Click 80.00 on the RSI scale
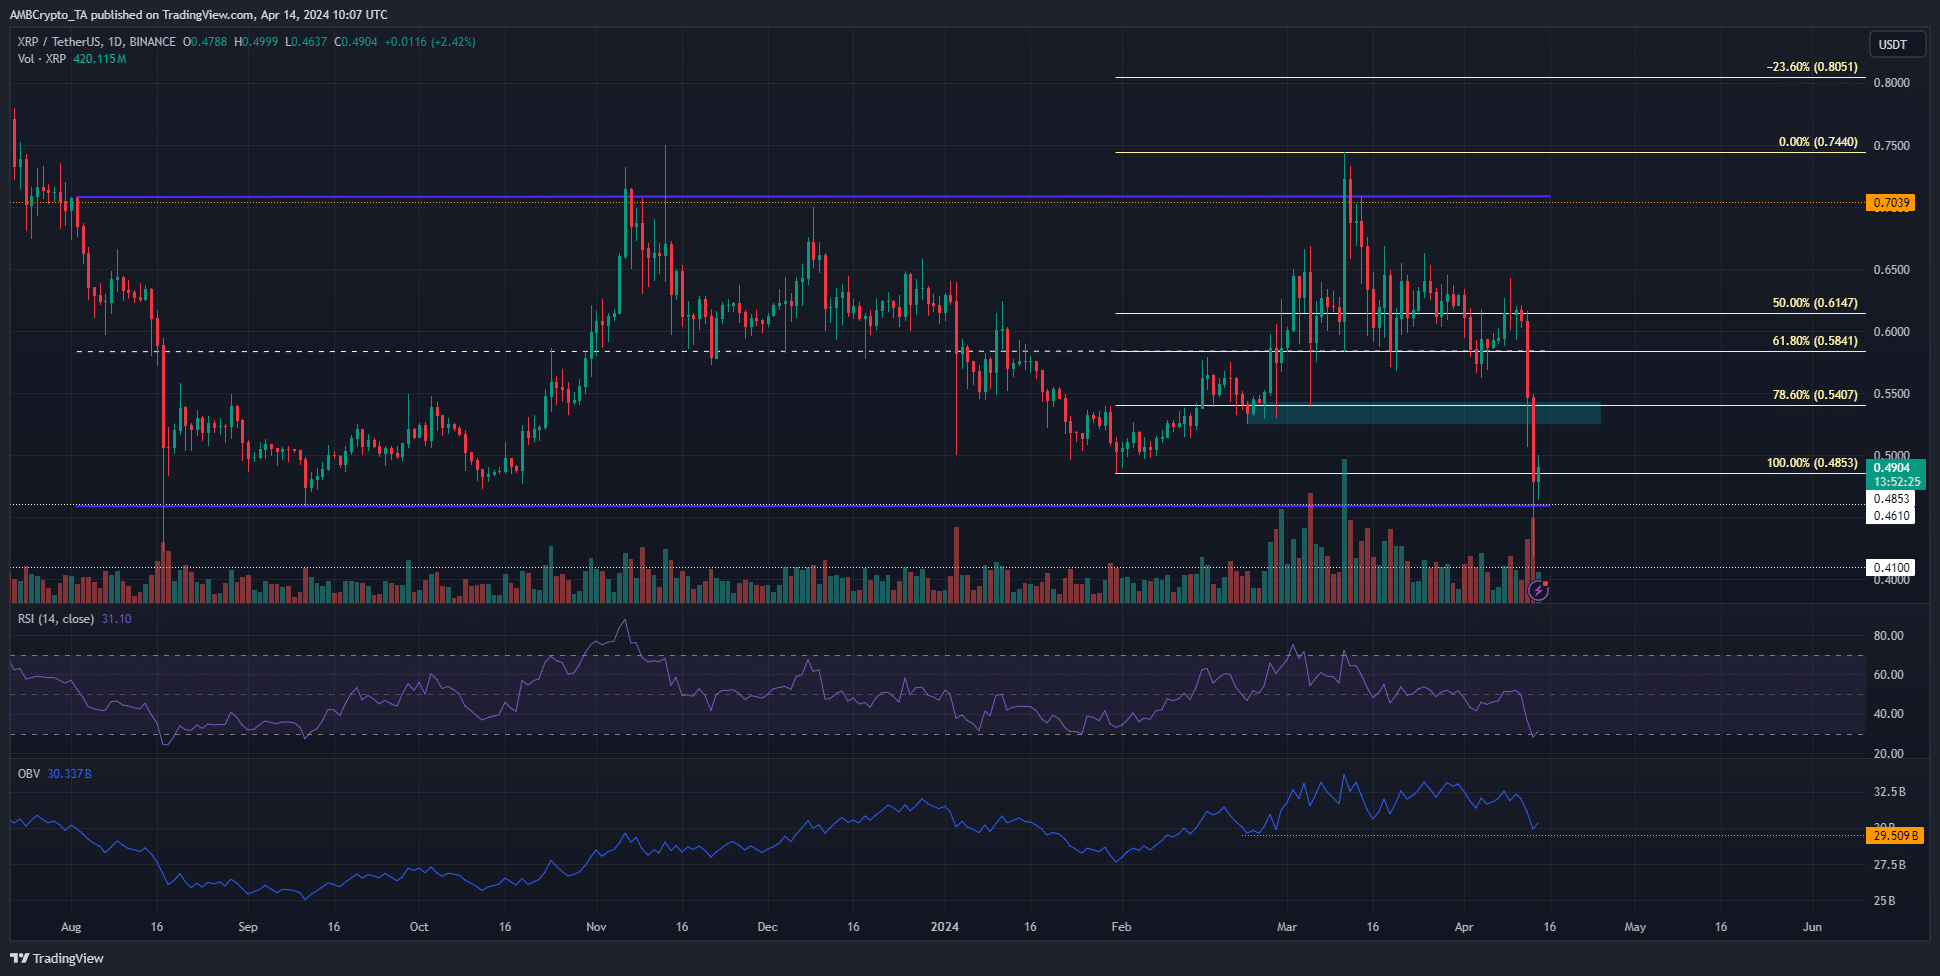The width and height of the screenshot is (1940, 976). [x=1889, y=636]
